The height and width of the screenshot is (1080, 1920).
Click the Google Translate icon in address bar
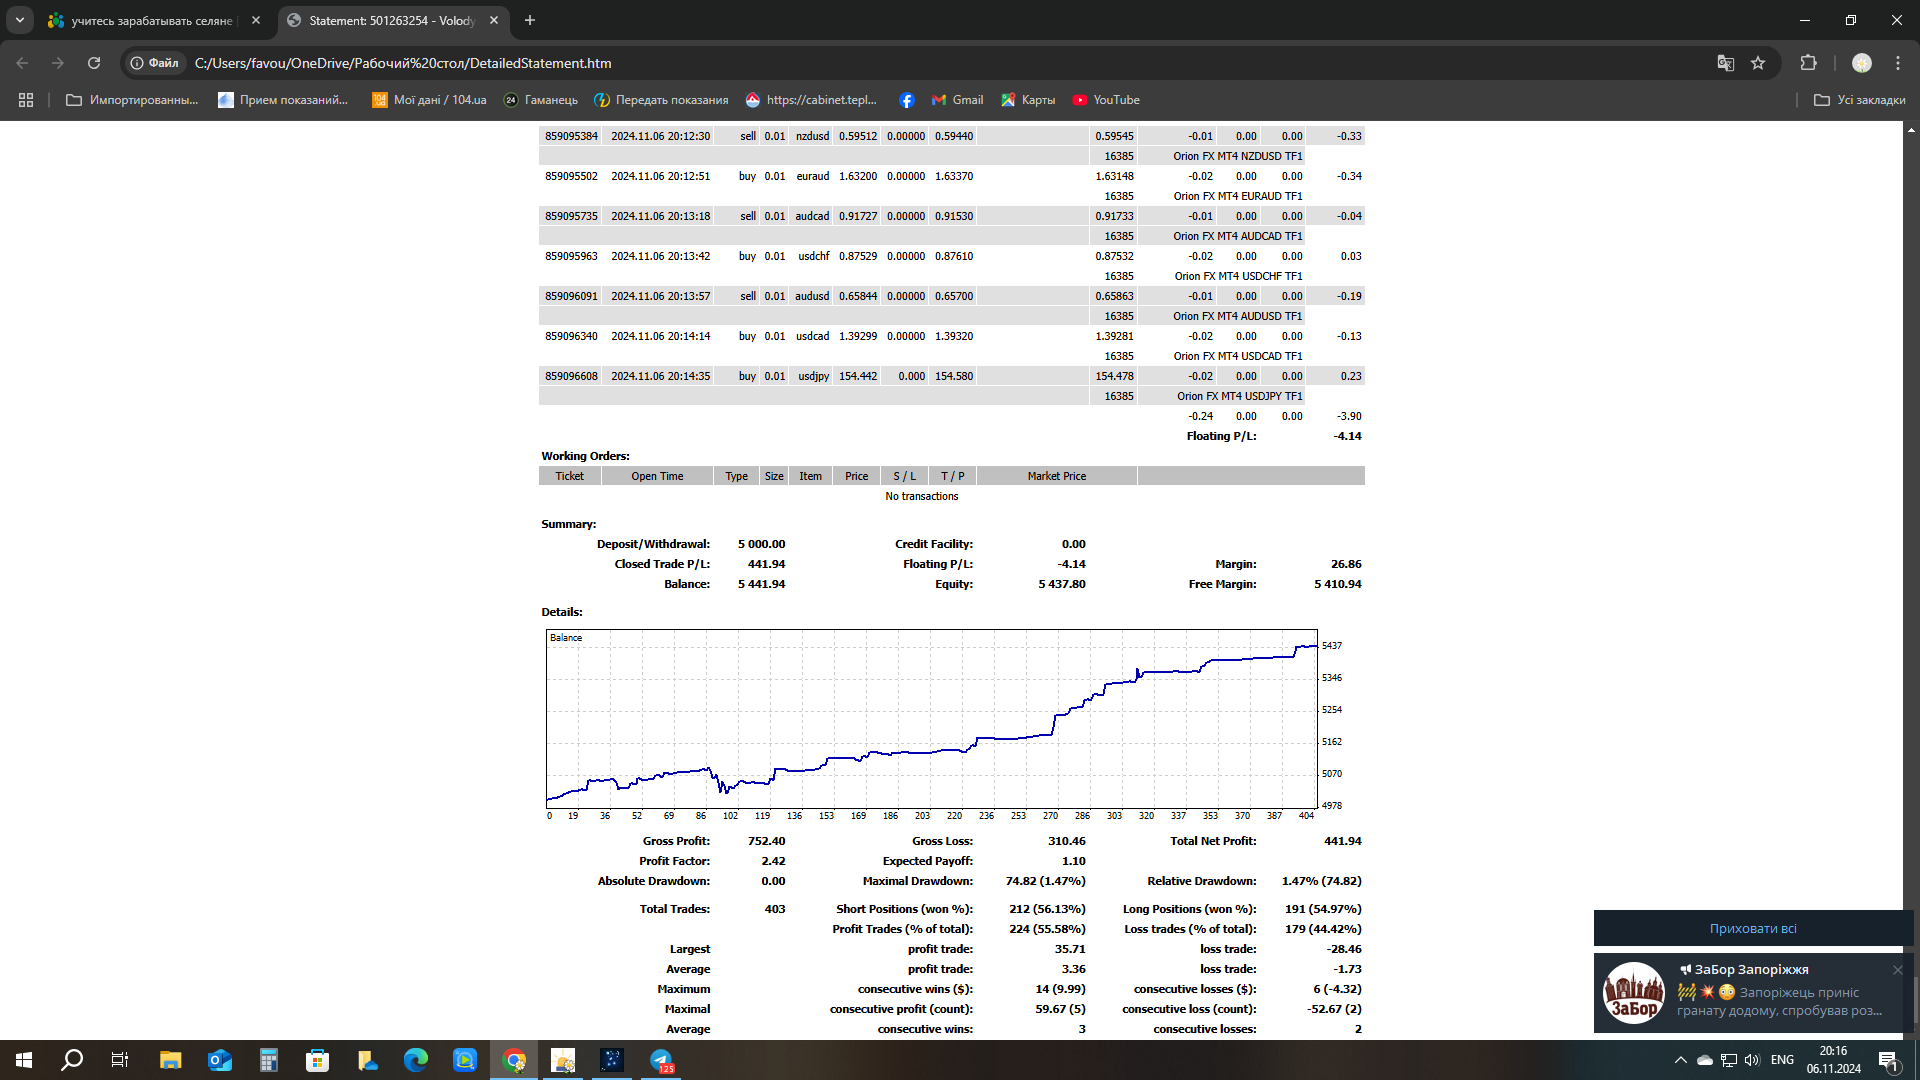[x=1725, y=63]
